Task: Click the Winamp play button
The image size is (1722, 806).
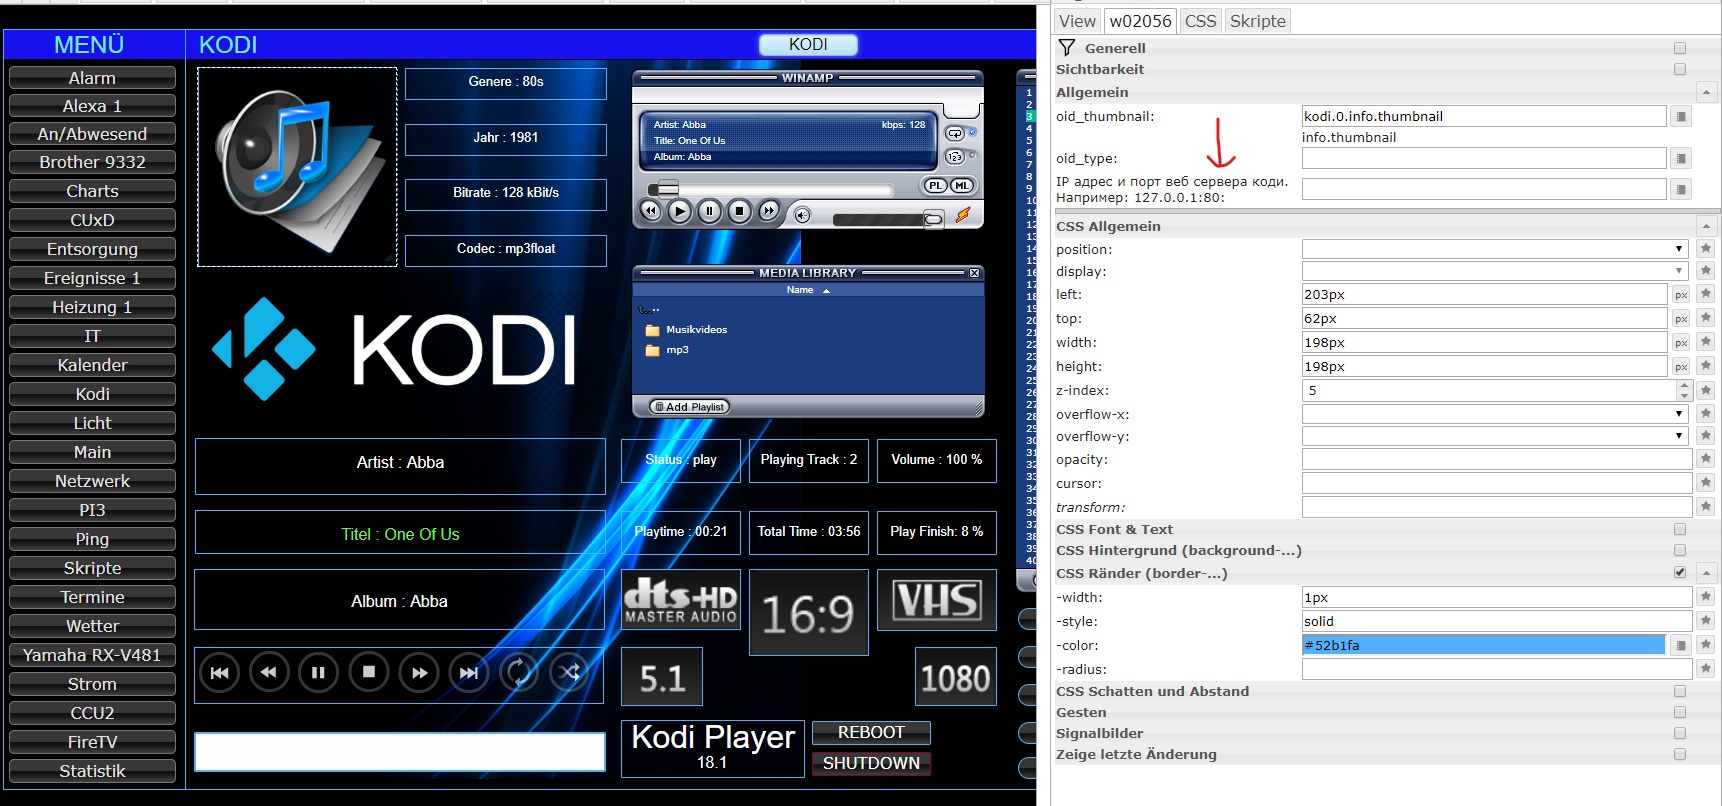Action: point(680,211)
